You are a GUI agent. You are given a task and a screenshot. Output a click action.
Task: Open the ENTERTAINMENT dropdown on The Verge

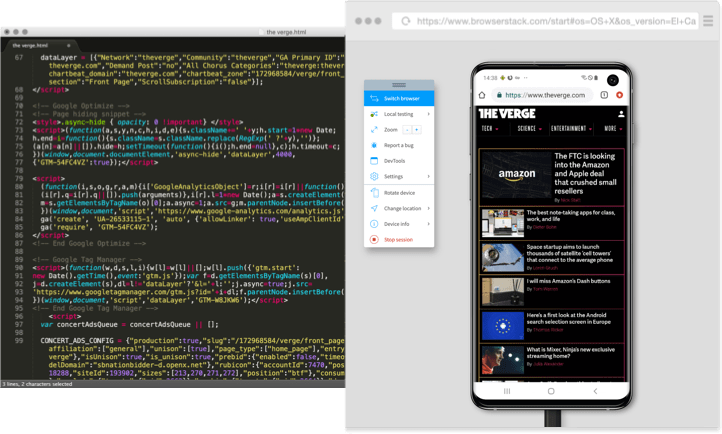(x=571, y=129)
